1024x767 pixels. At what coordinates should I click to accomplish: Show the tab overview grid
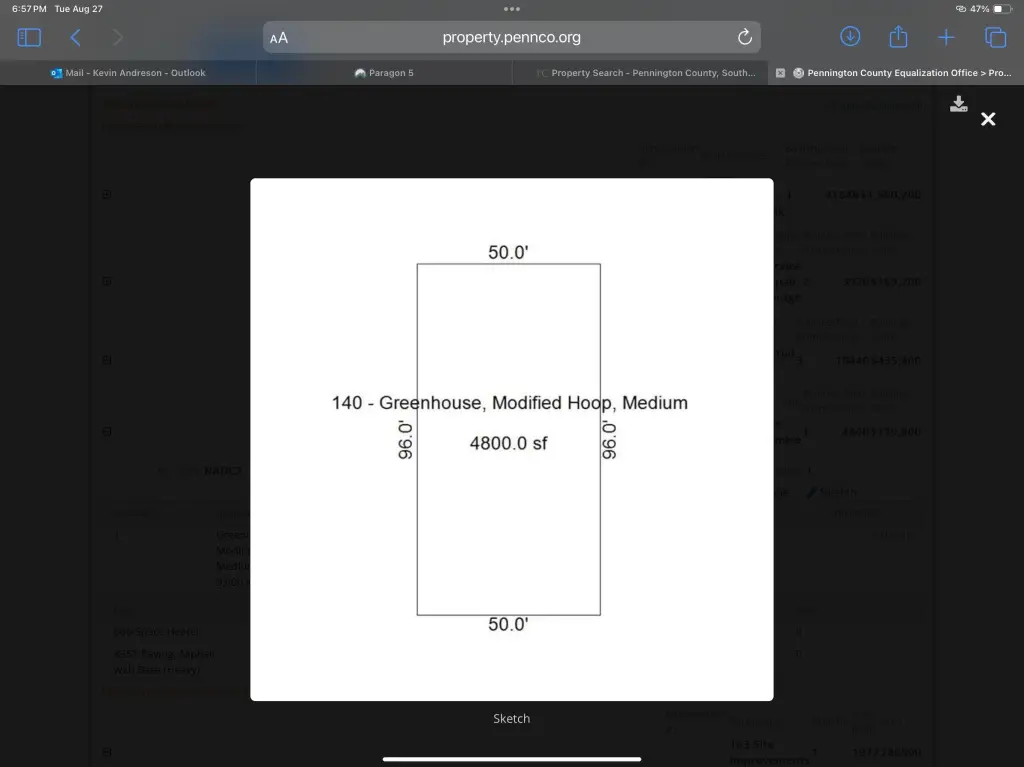[x=995, y=38]
